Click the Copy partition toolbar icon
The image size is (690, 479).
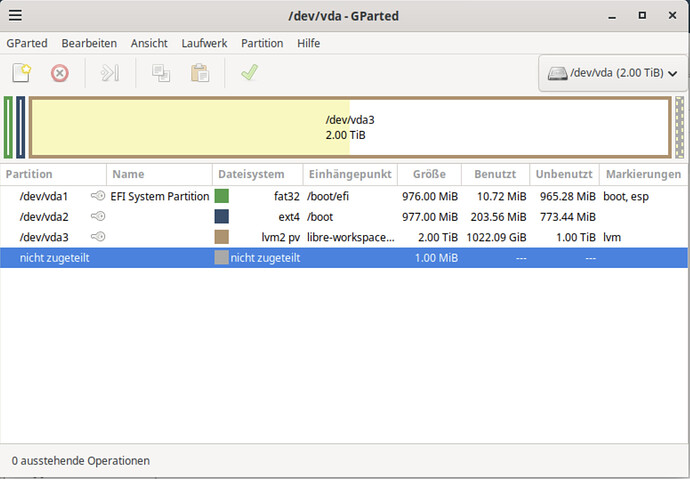160,73
